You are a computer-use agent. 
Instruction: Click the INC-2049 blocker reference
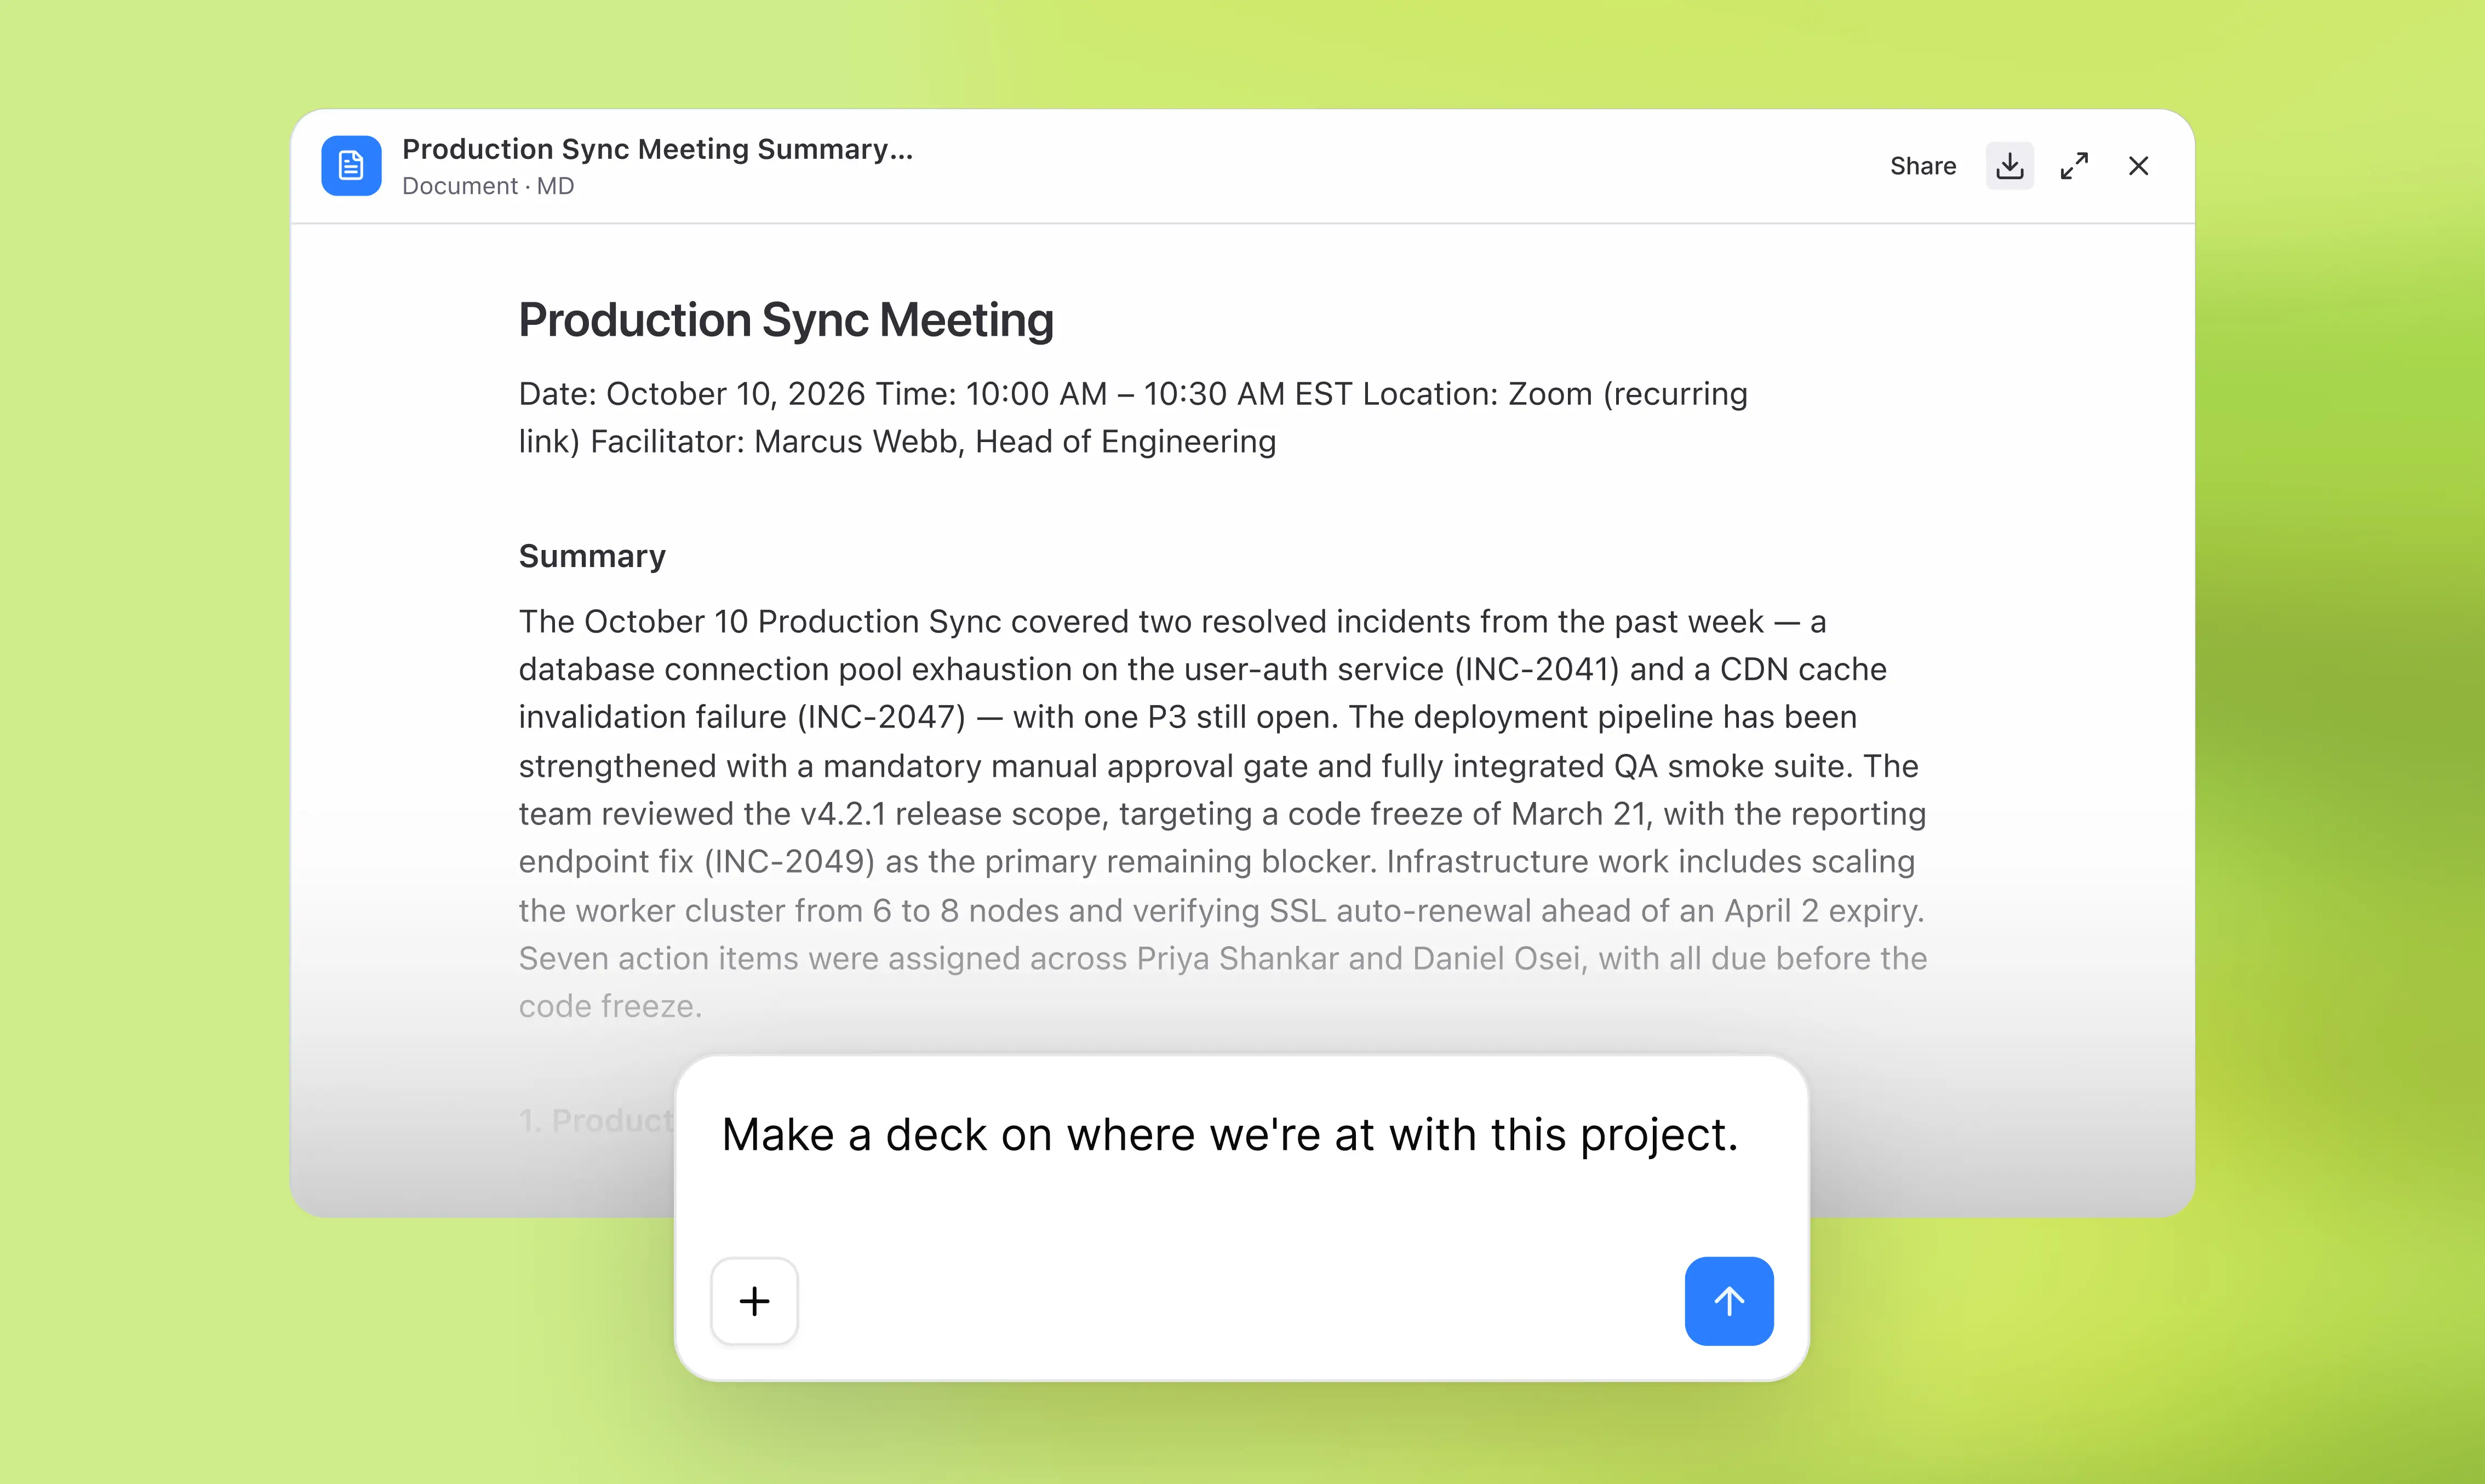[790, 861]
